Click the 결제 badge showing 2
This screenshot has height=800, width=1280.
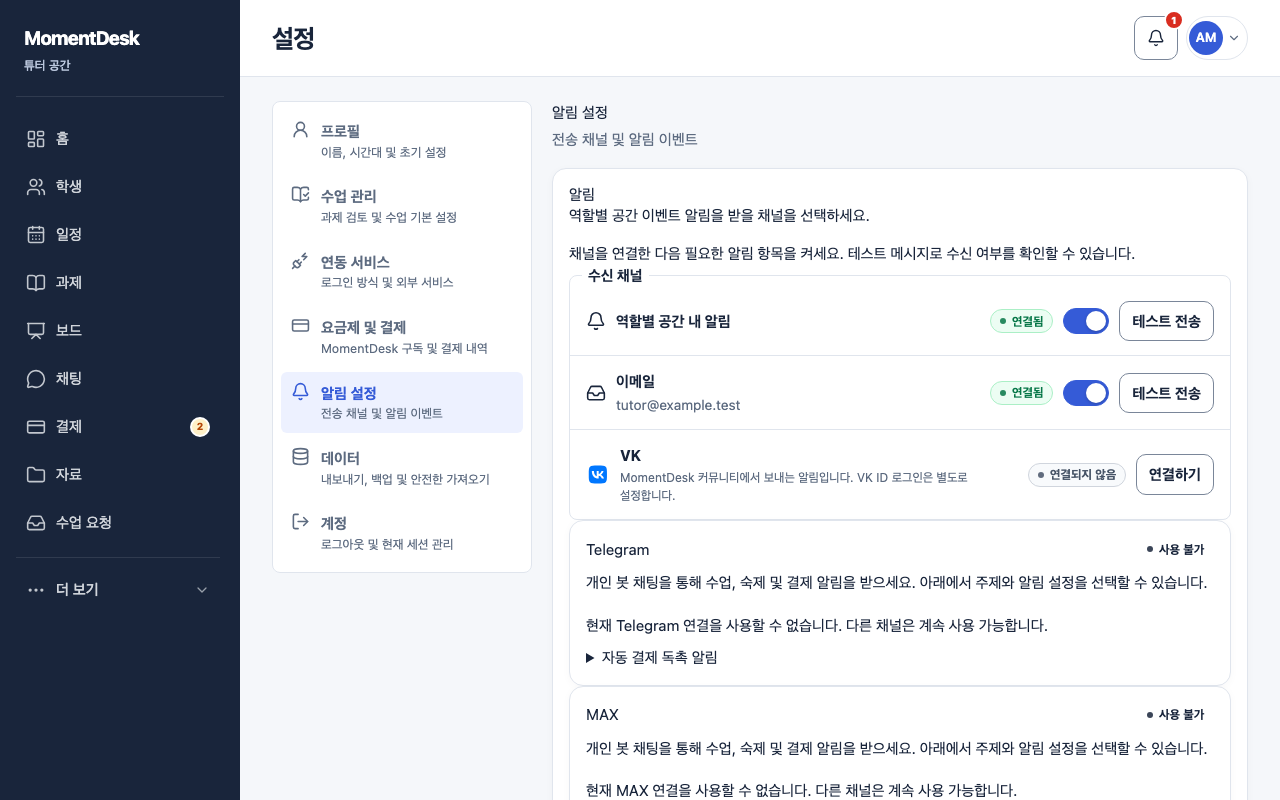coord(200,427)
